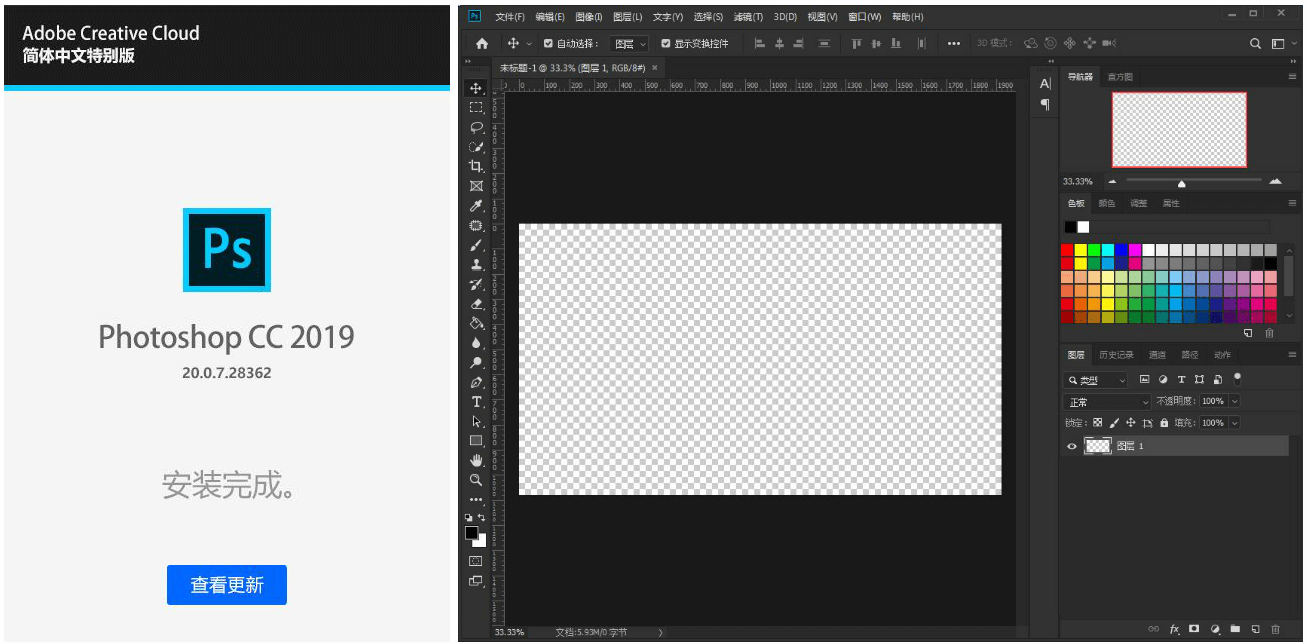The image size is (1306, 644).
Task: Select the Horizontal Type tool
Action: (x=476, y=402)
